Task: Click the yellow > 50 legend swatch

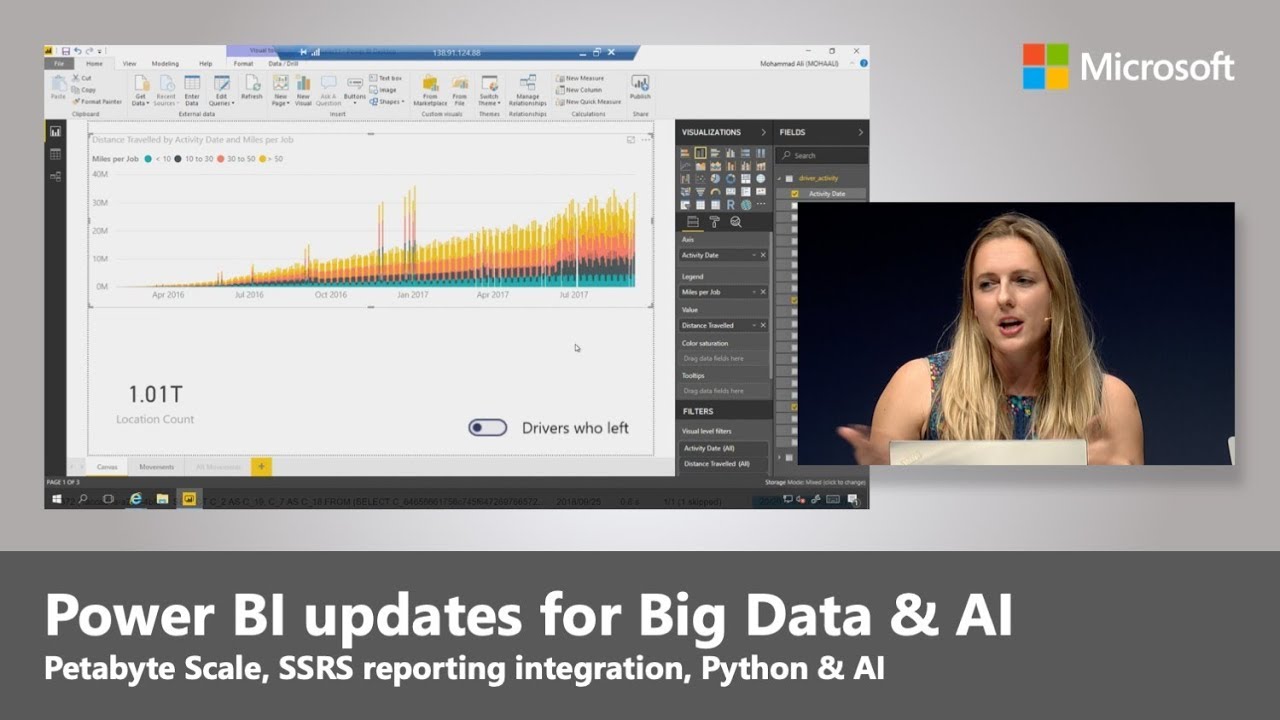Action: click(x=263, y=159)
